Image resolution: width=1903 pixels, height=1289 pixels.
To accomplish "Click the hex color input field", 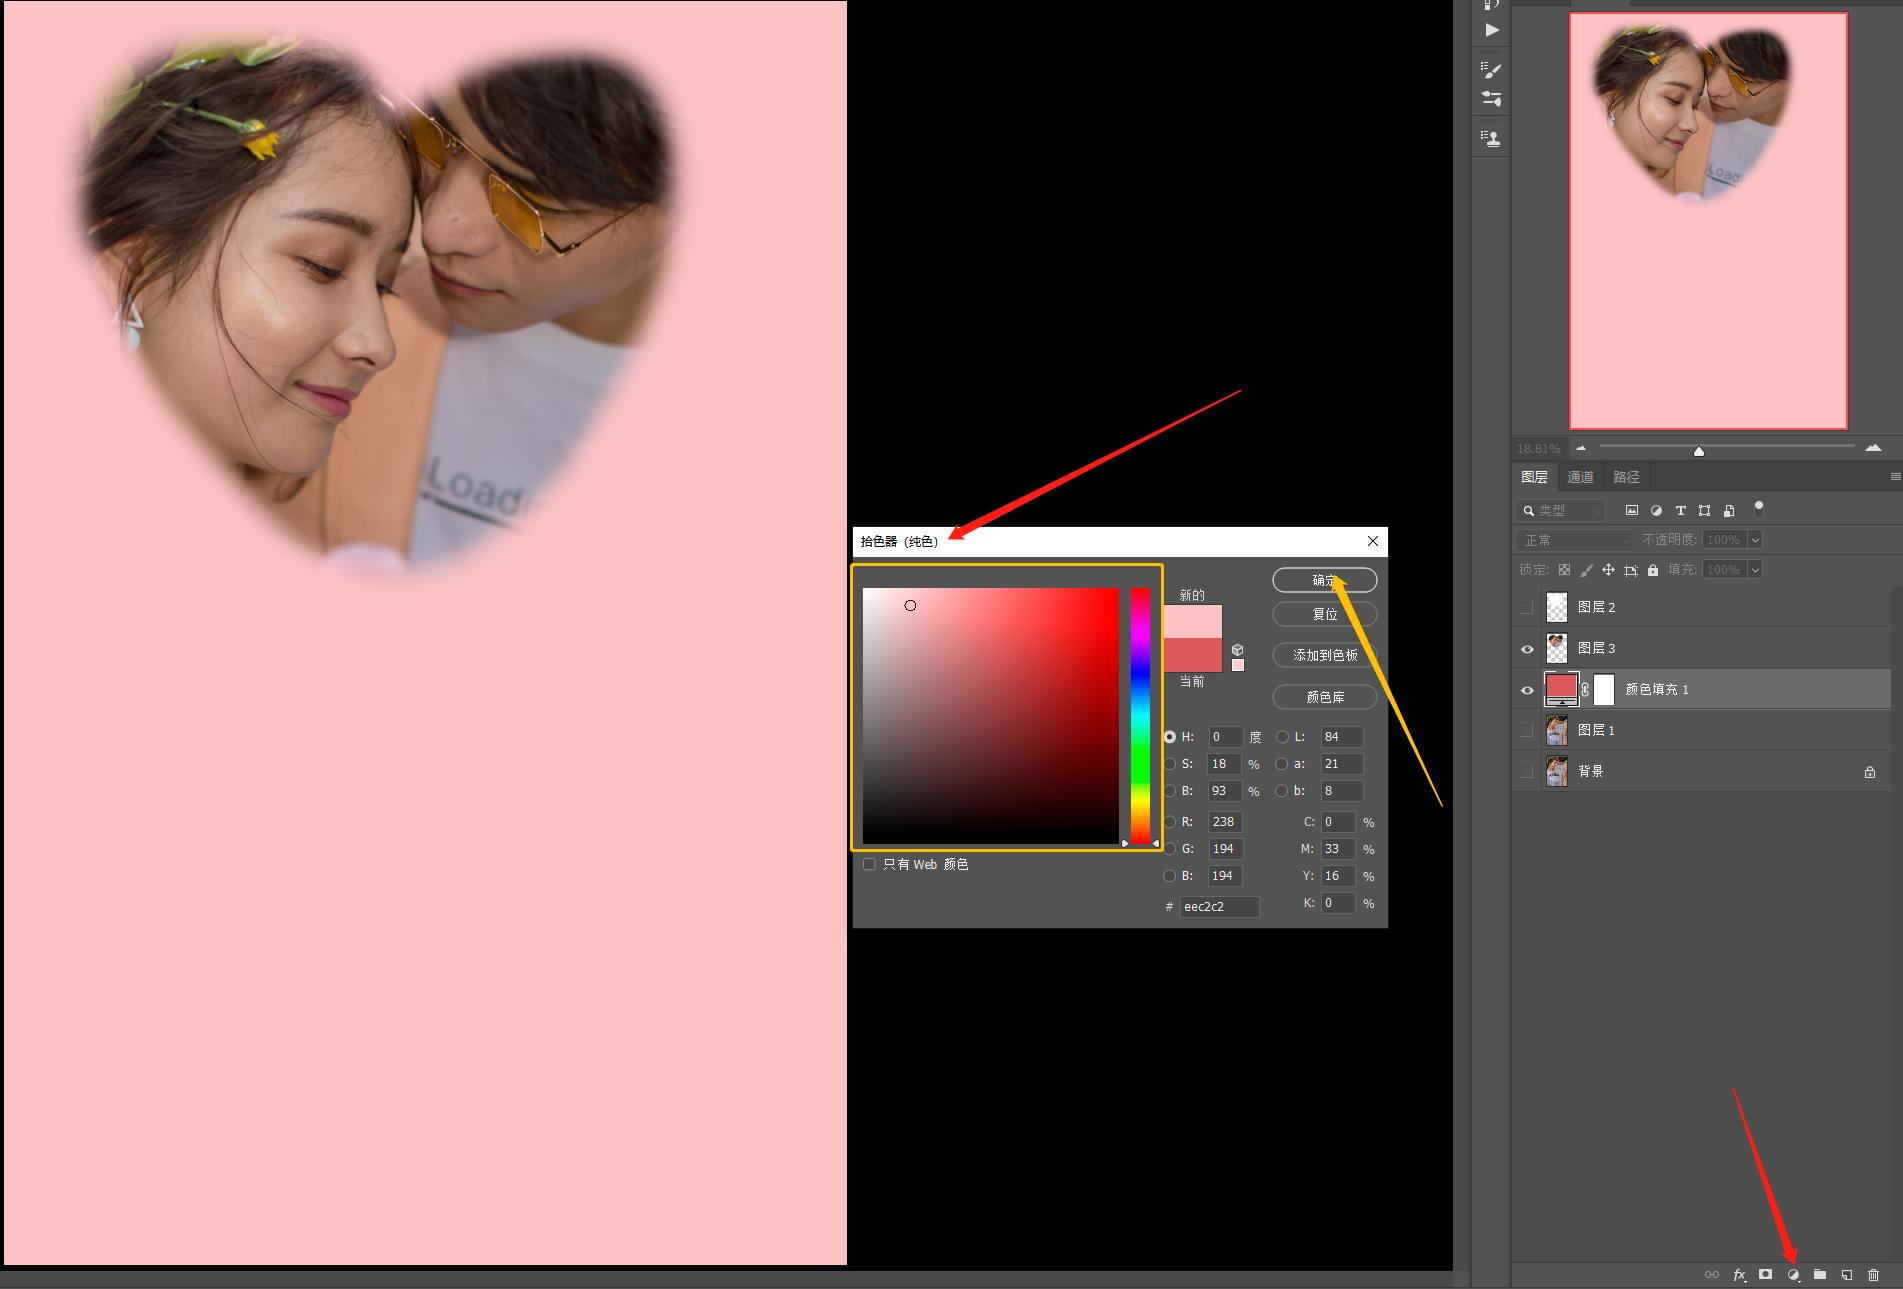I will (1218, 907).
